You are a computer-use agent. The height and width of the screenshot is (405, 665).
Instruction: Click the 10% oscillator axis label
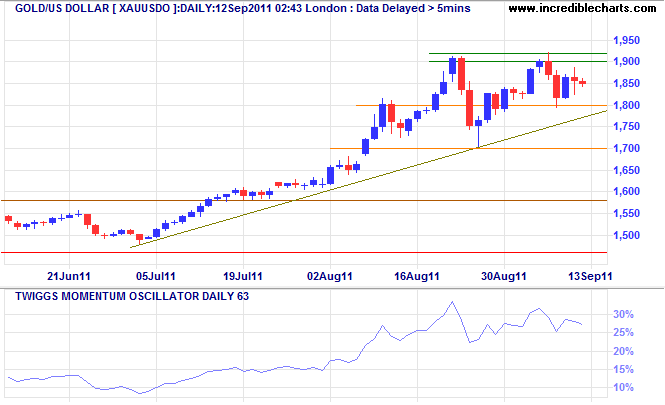pos(623,388)
